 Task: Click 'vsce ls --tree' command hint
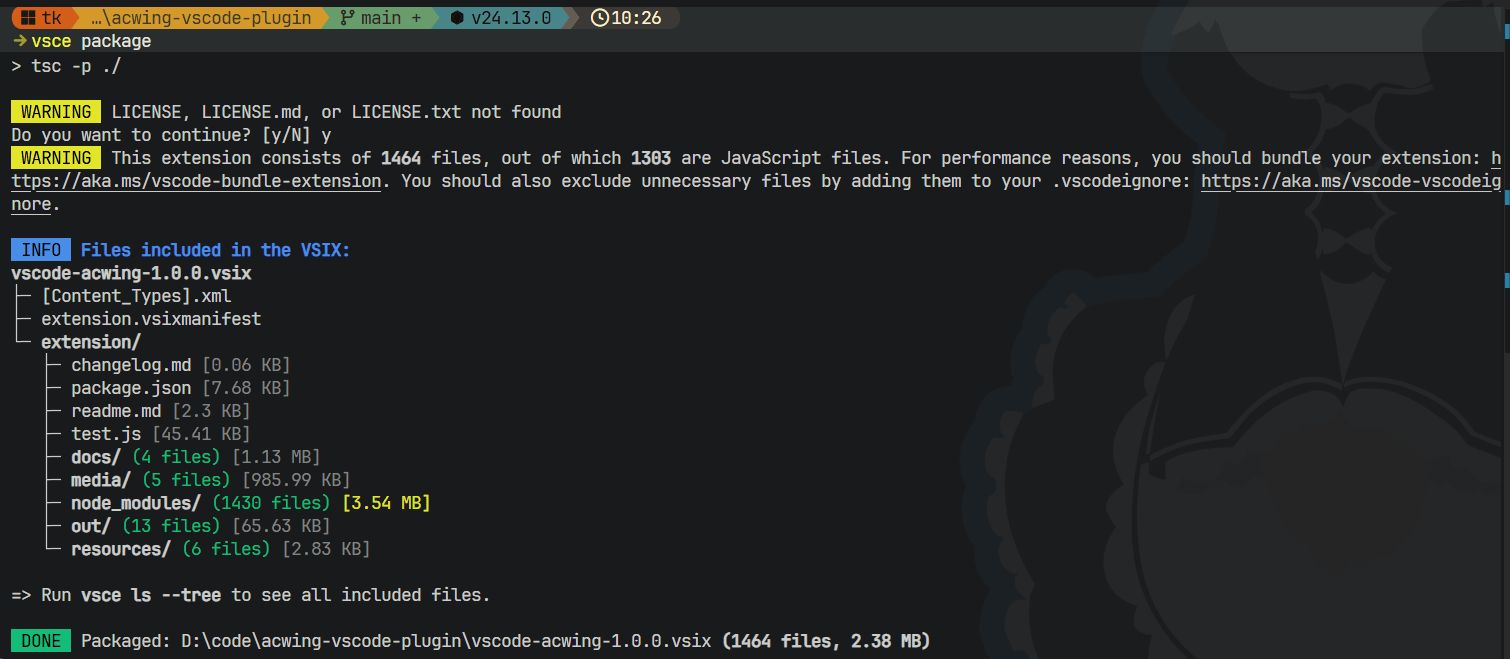tap(151, 595)
